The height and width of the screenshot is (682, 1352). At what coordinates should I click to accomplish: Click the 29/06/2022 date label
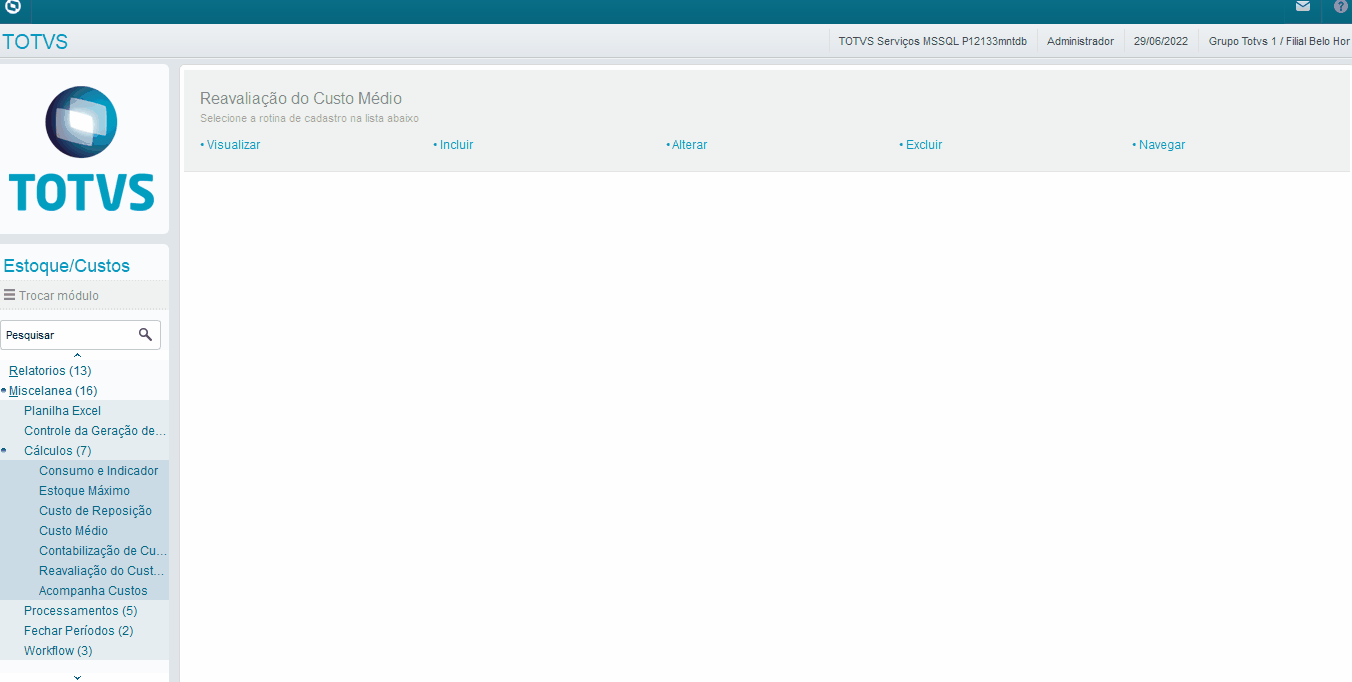pos(1161,41)
